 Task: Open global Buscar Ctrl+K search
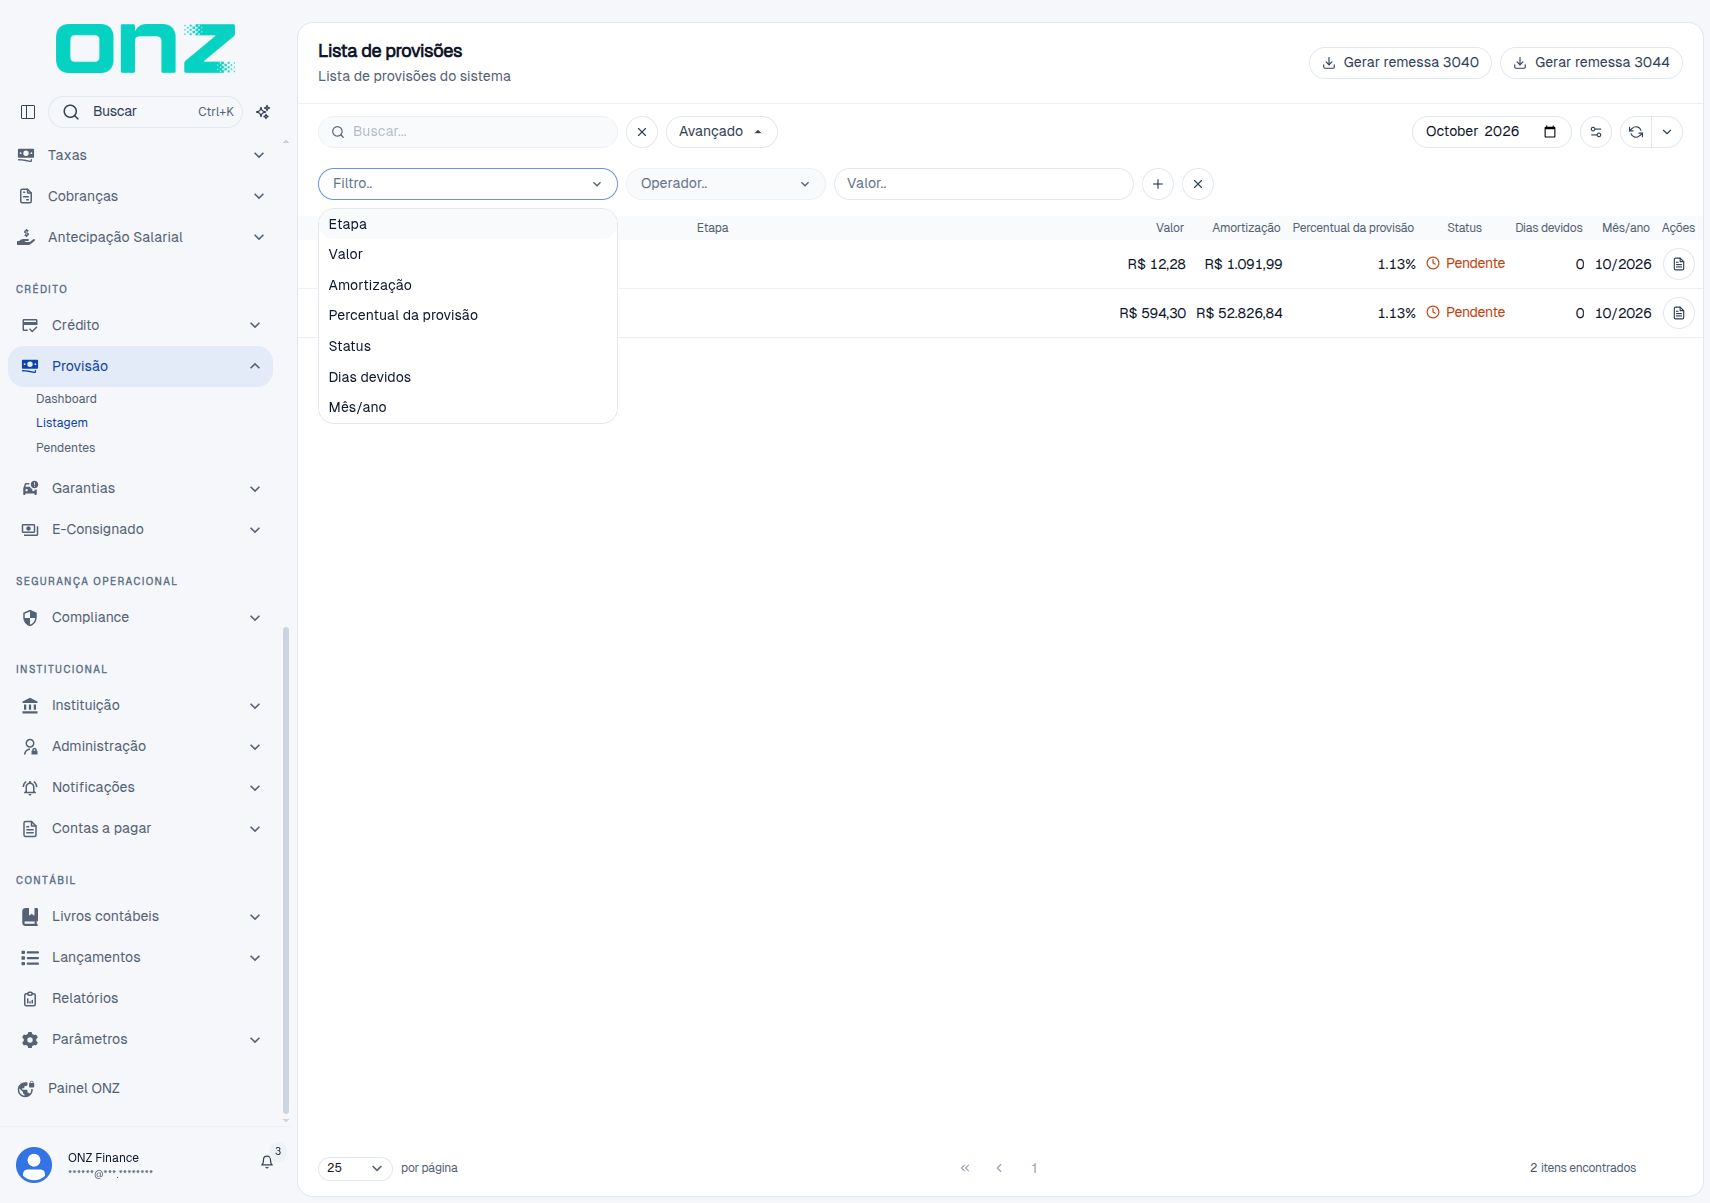click(145, 112)
